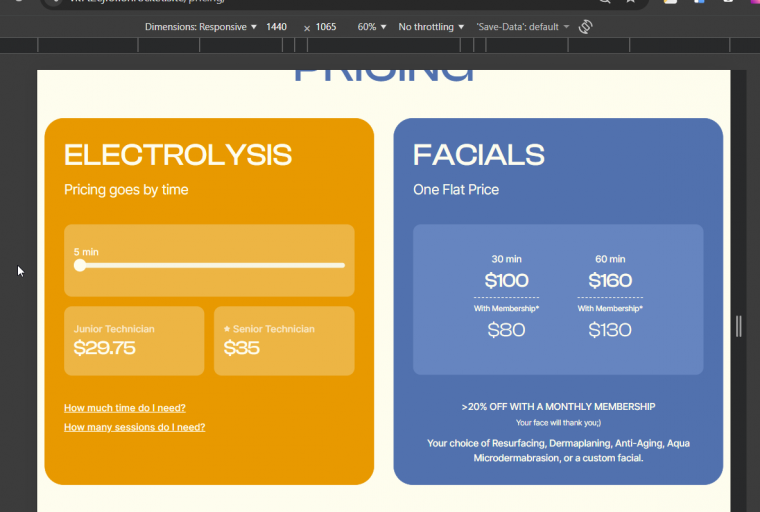Image resolution: width=760 pixels, height=512 pixels.
Task: Click the FACIALS heading
Action: coord(479,155)
